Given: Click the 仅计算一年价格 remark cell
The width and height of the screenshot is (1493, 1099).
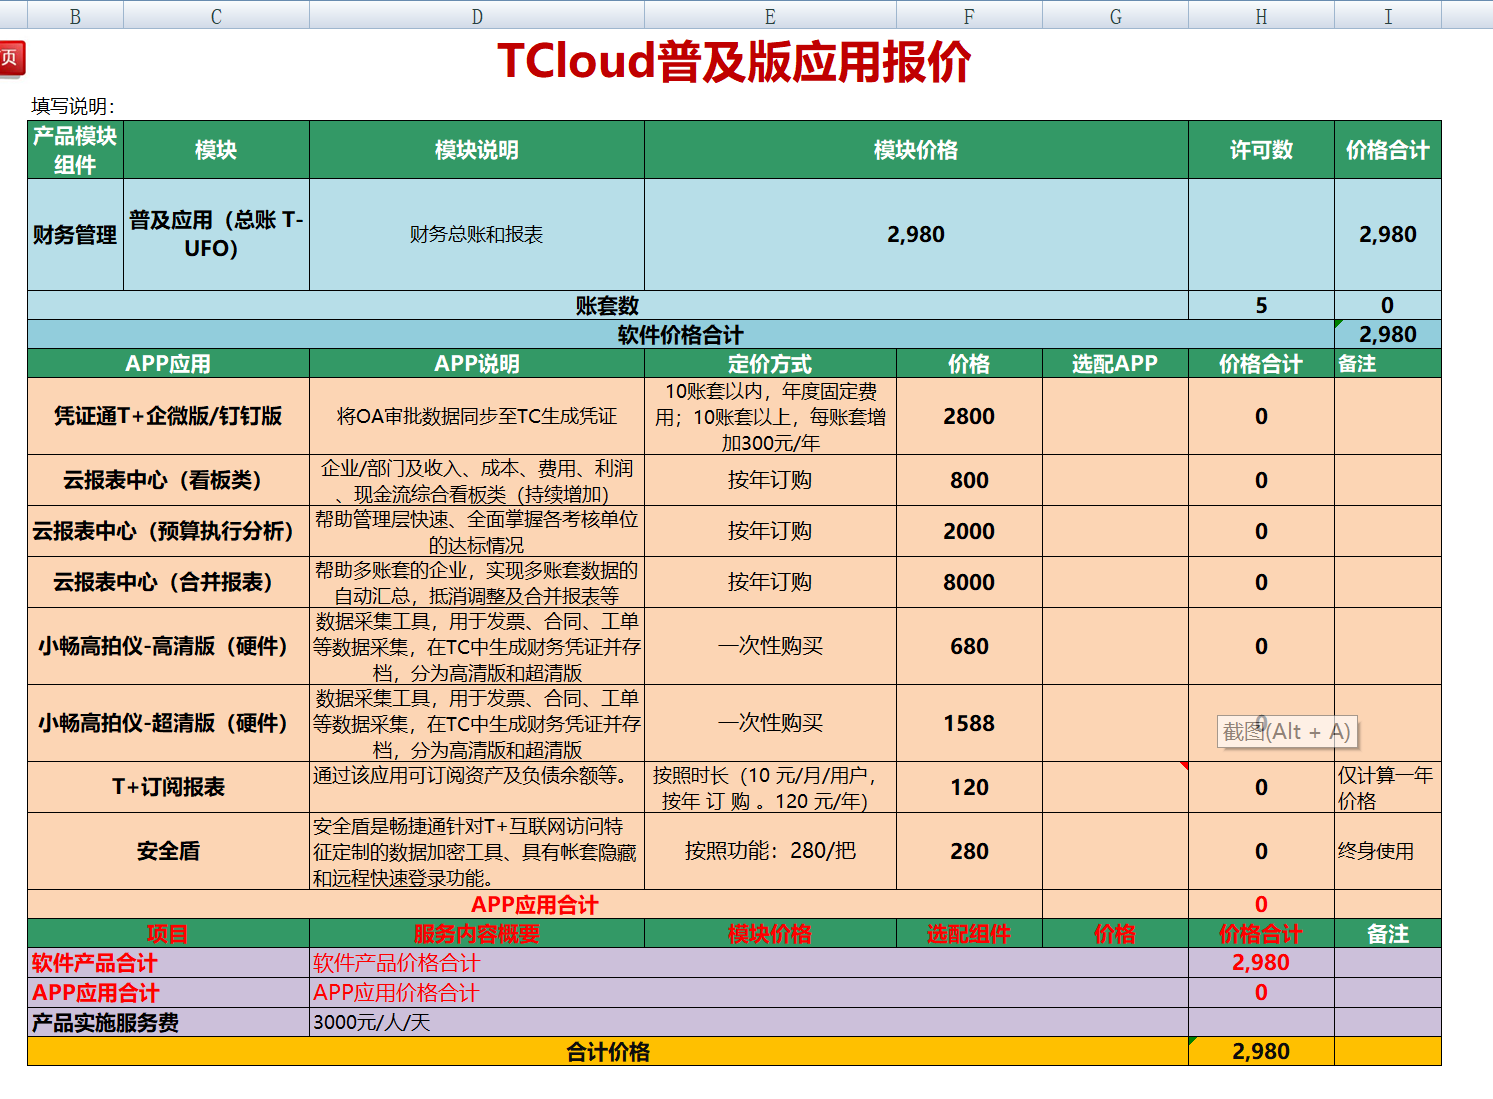Looking at the screenshot, I should (1388, 787).
